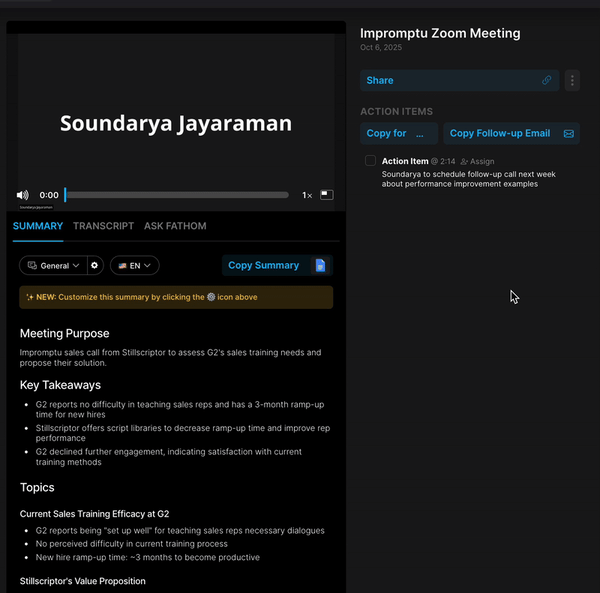The width and height of the screenshot is (600, 593).
Task: Click the link icon in the Share button
Action: [547, 80]
